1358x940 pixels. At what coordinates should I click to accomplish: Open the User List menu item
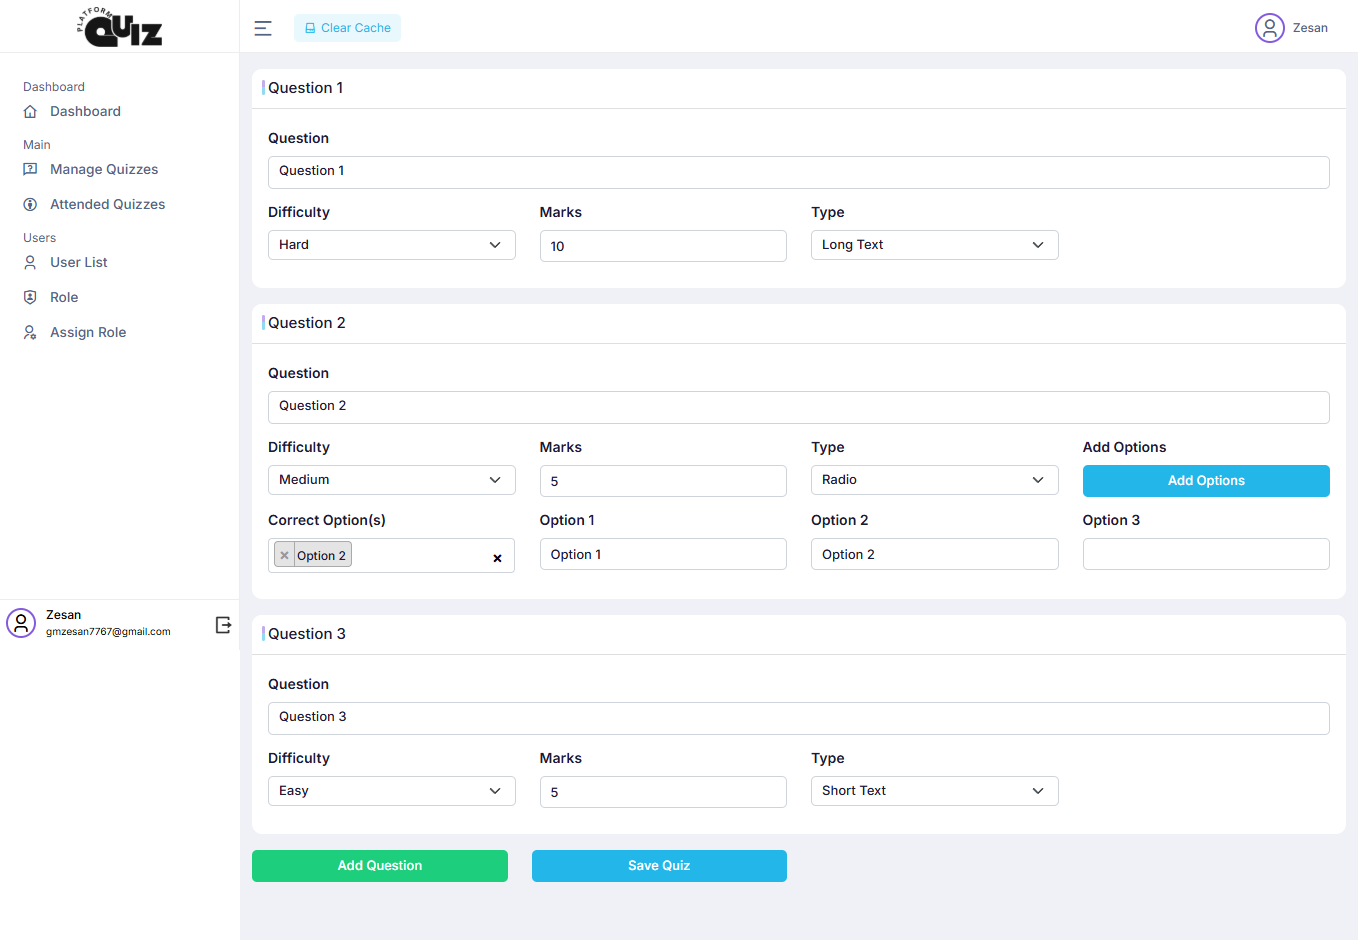click(79, 263)
